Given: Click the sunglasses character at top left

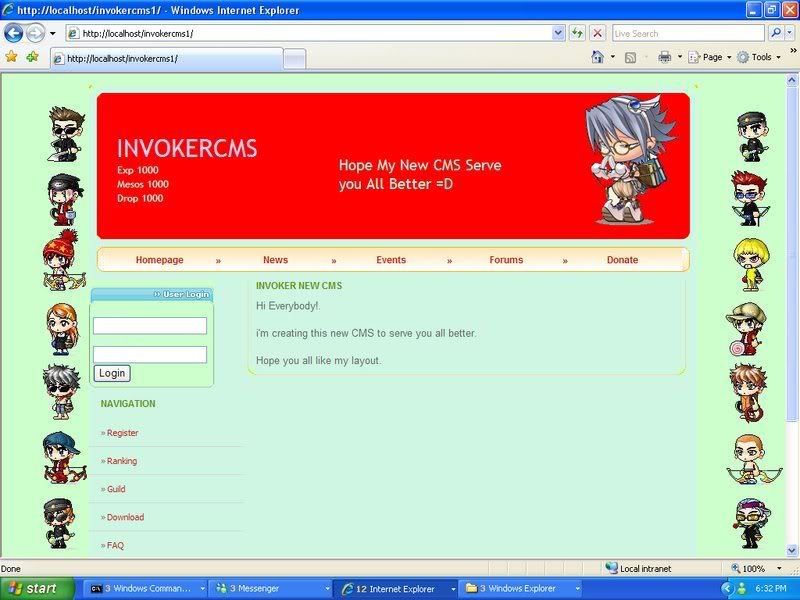Looking at the screenshot, I should pyautogui.click(x=67, y=134).
